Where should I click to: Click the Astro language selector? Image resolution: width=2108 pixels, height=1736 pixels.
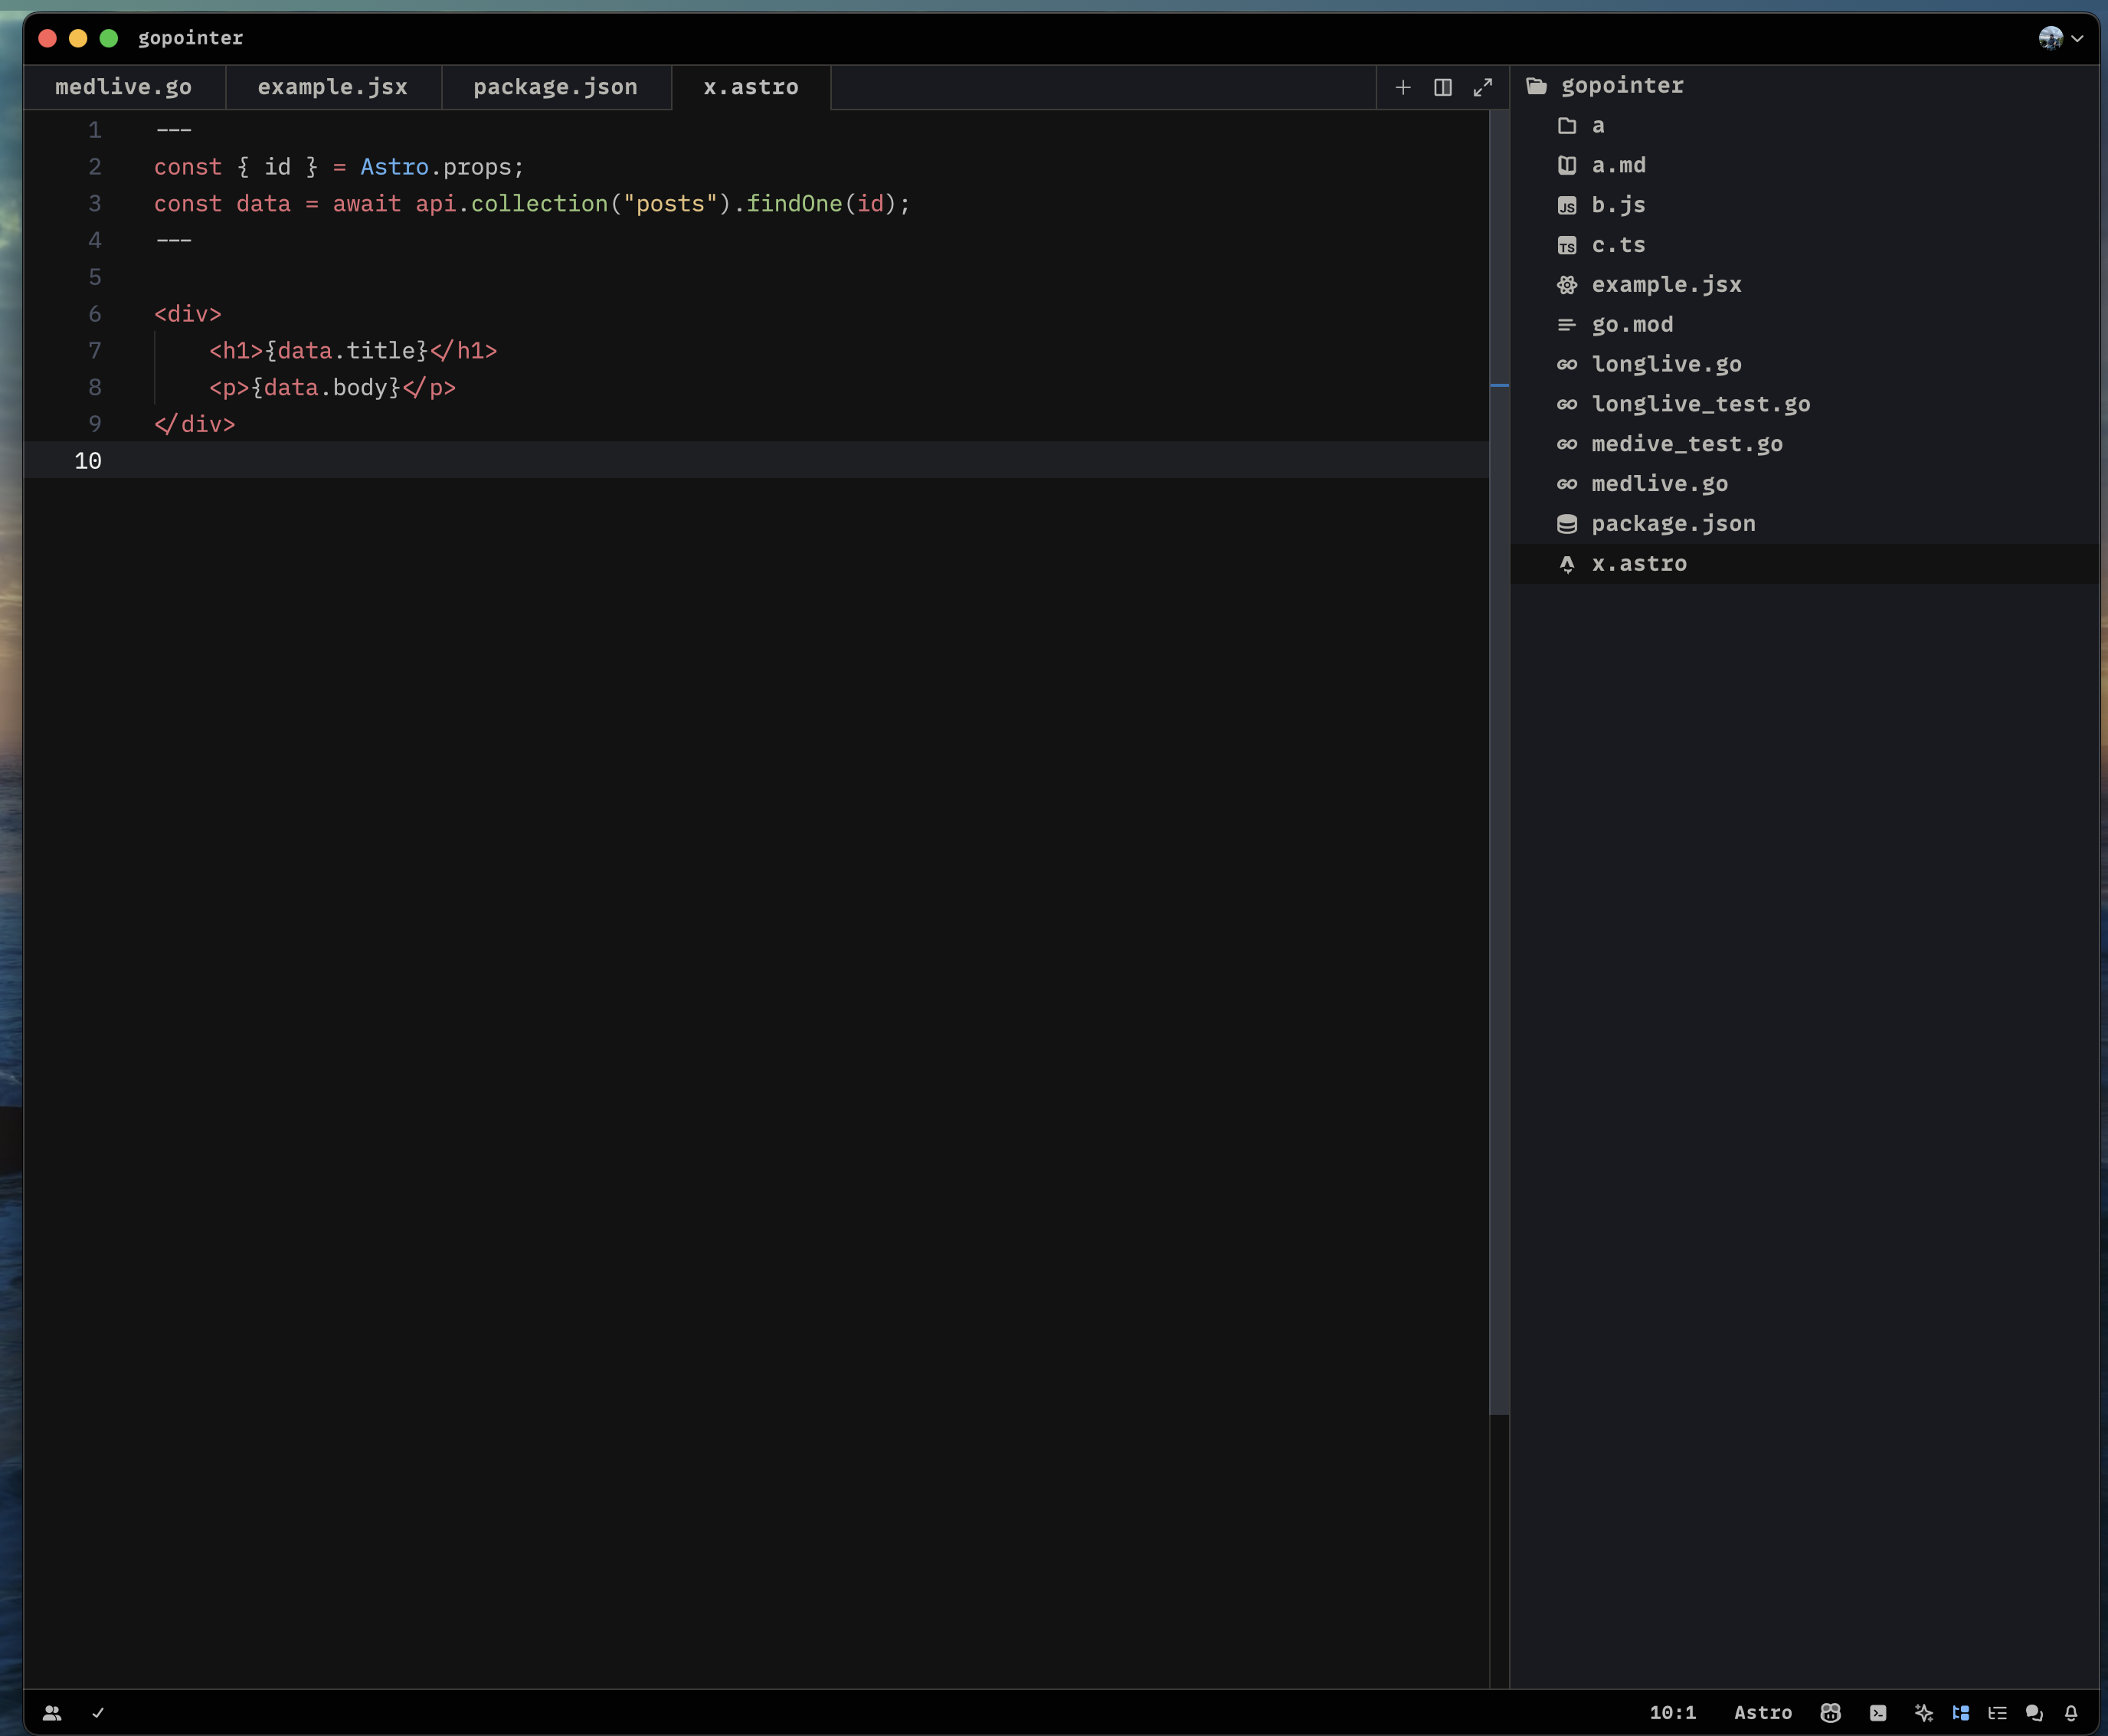(1762, 1713)
